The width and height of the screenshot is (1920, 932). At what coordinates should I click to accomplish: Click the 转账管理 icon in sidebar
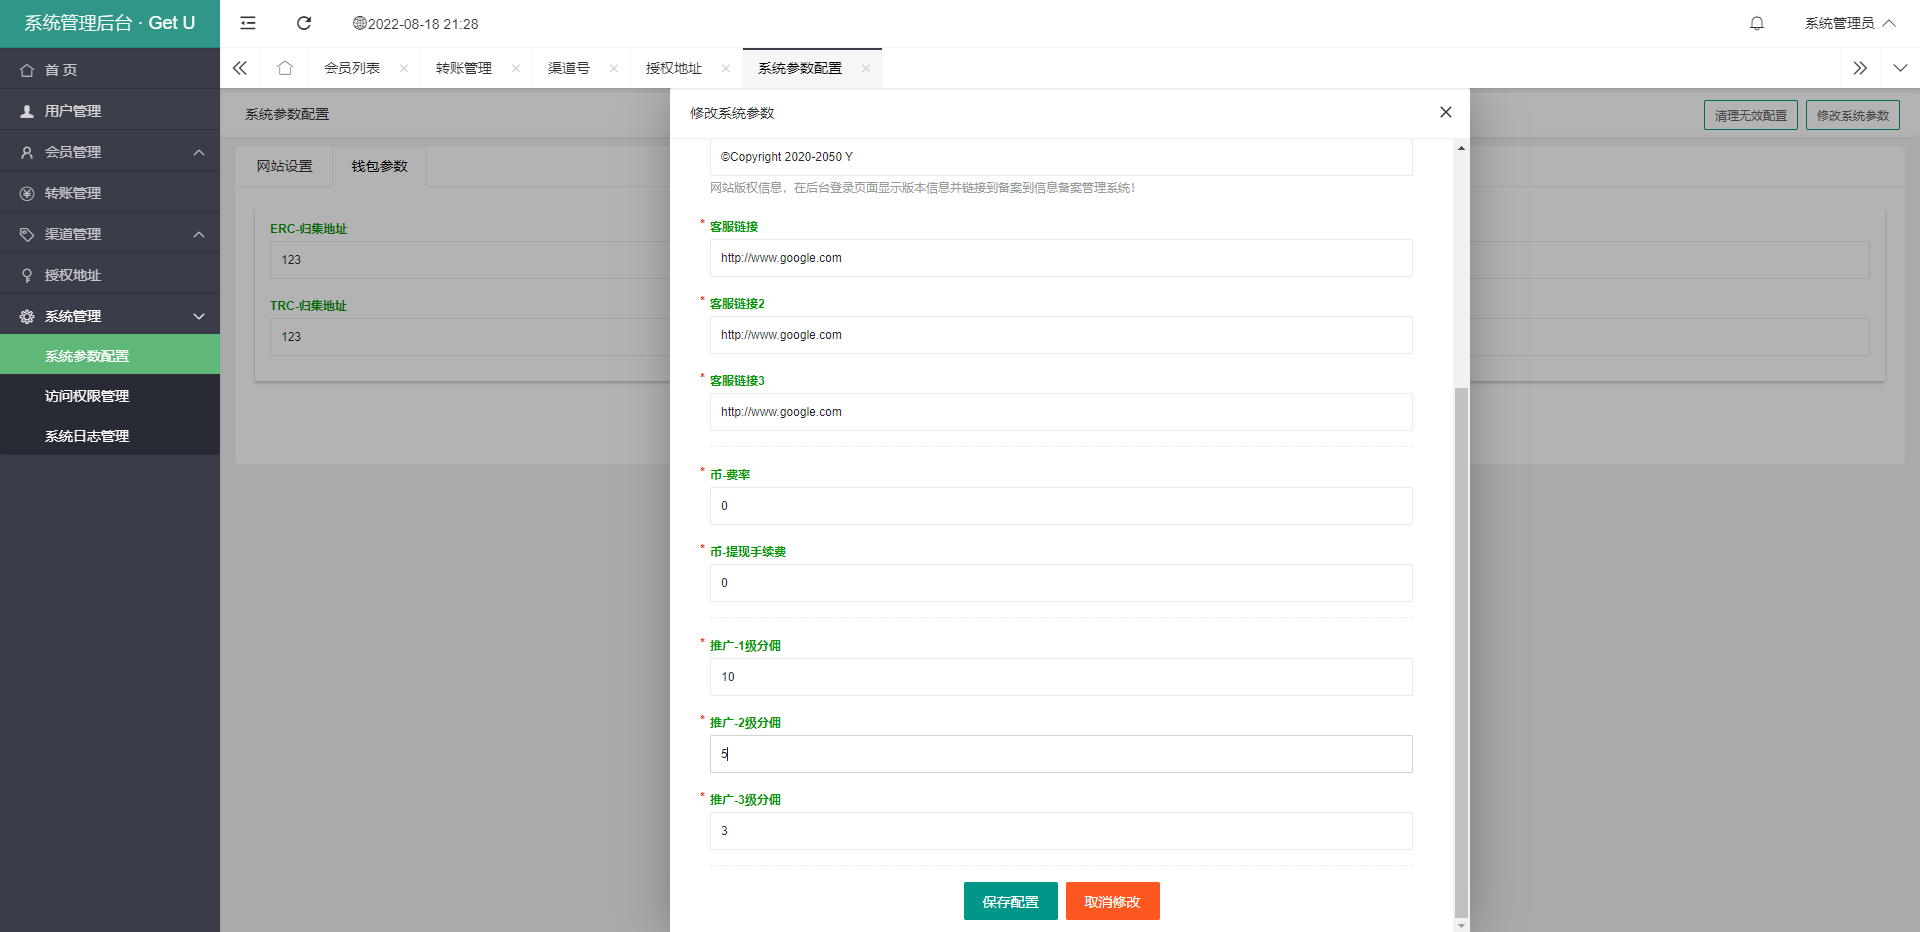pyautogui.click(x=27, y=192)
